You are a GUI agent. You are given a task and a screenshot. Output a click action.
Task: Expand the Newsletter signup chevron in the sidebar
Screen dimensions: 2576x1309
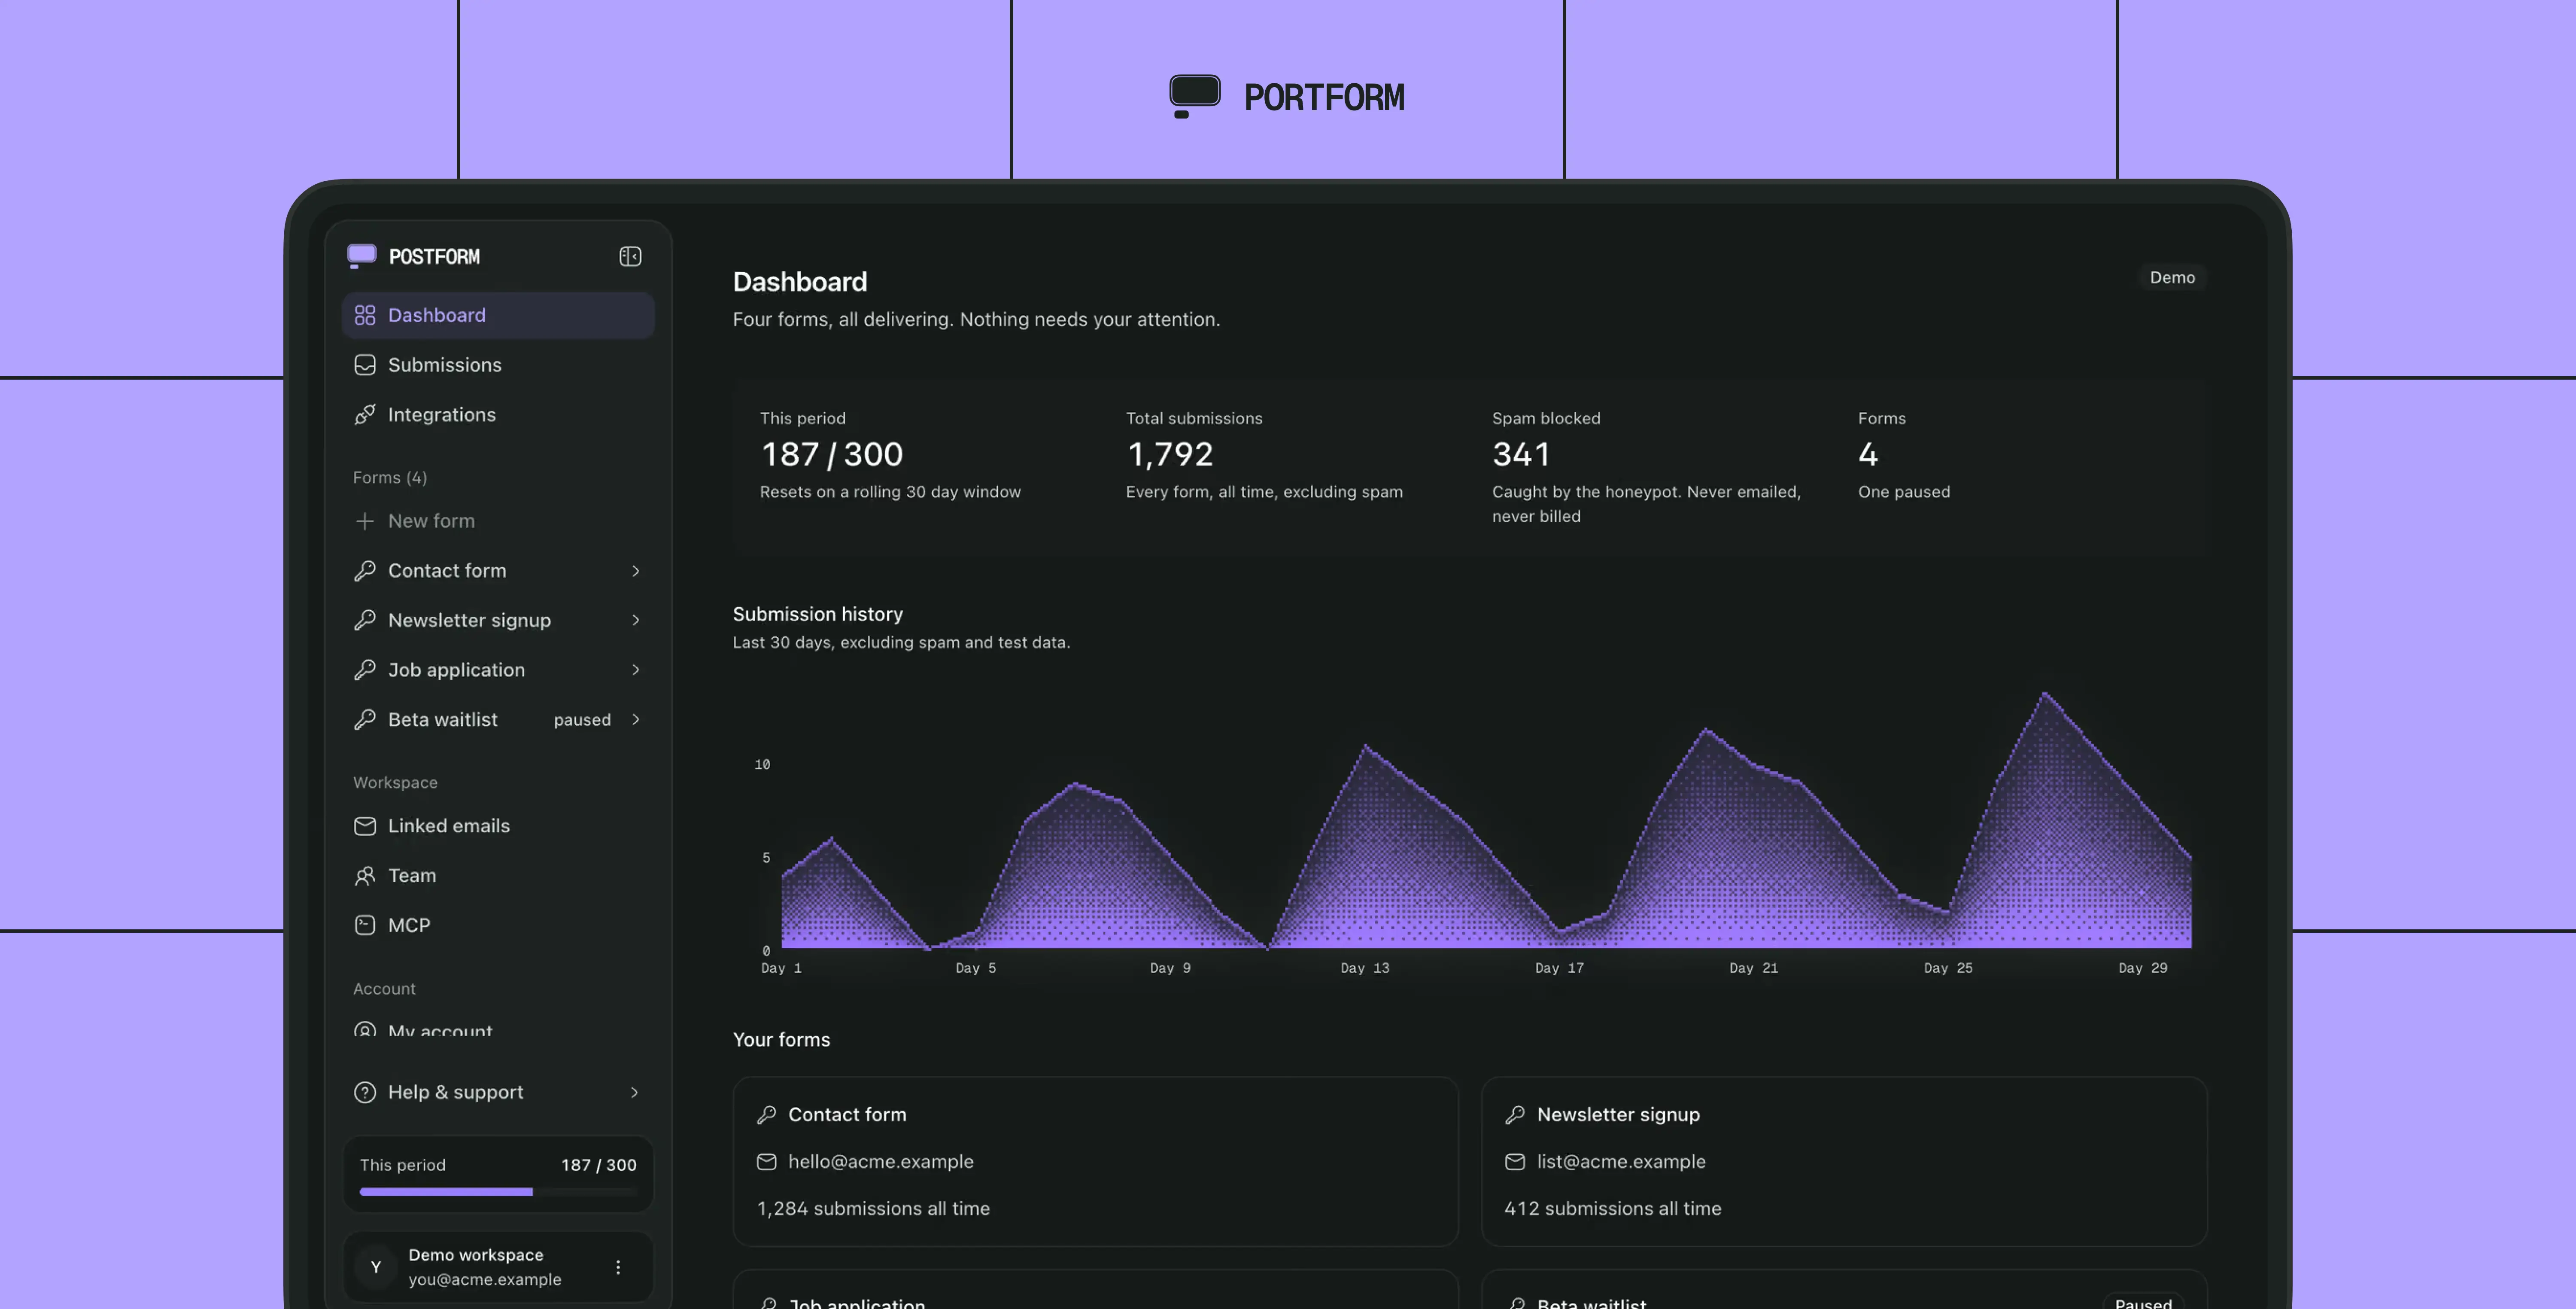pos(635,620)
